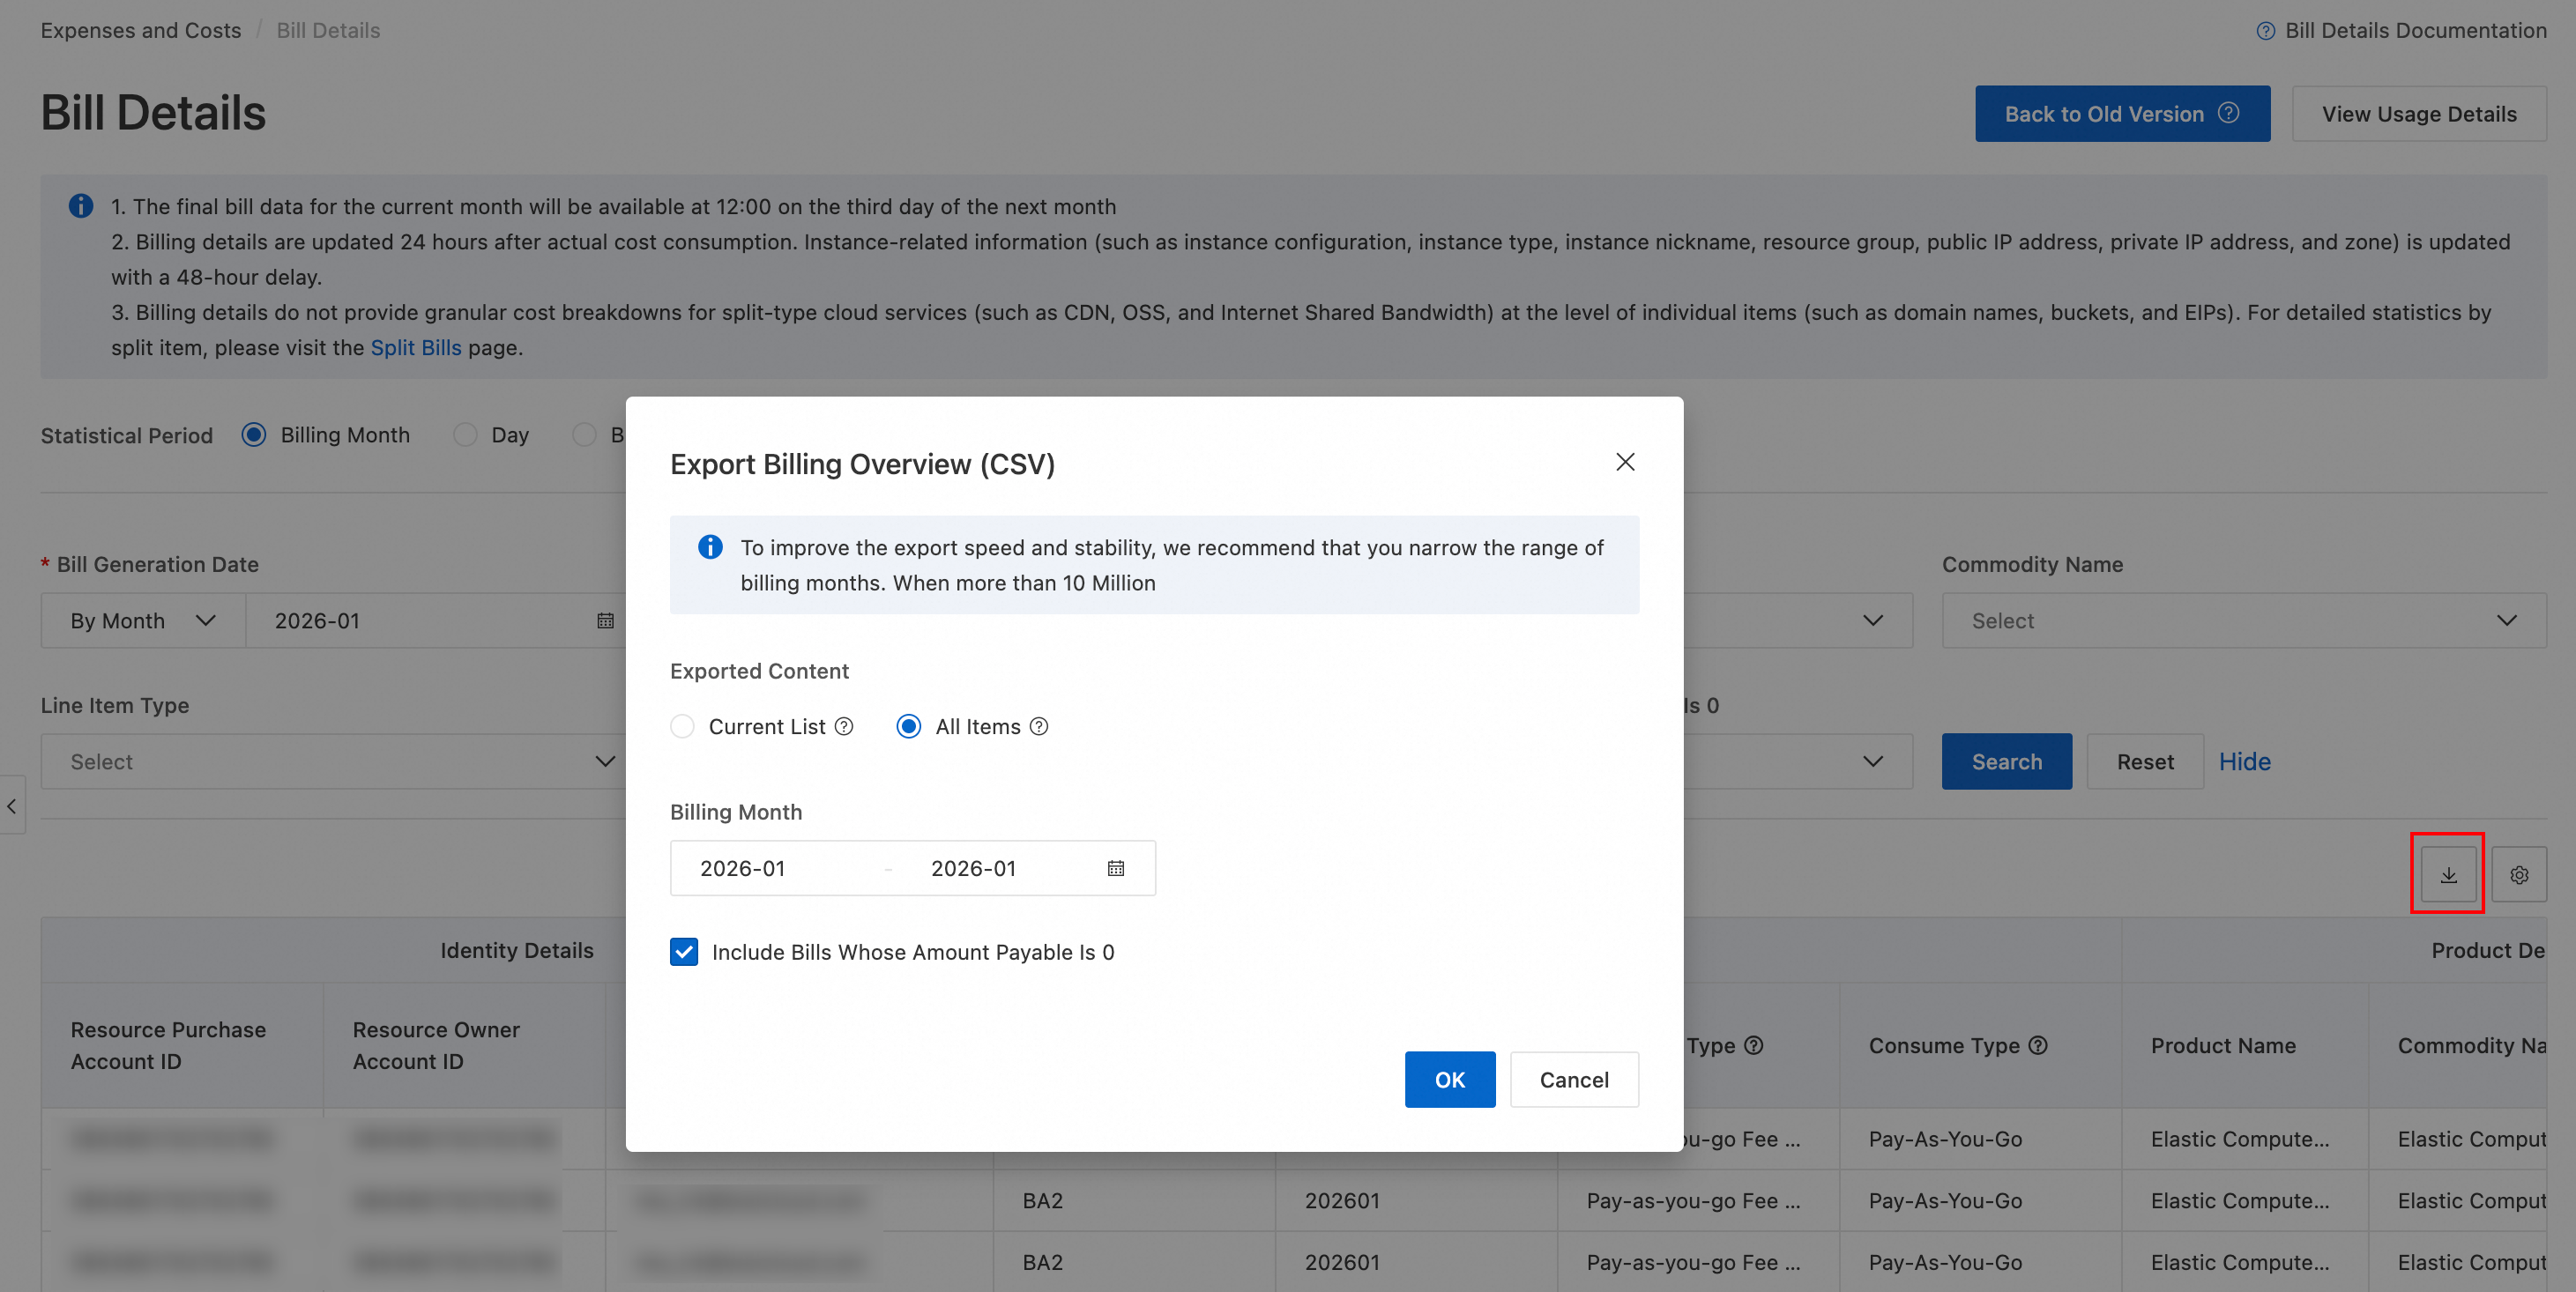Open column settings gear icon
The image size is (2576, 1292).
pos(2519,875)
